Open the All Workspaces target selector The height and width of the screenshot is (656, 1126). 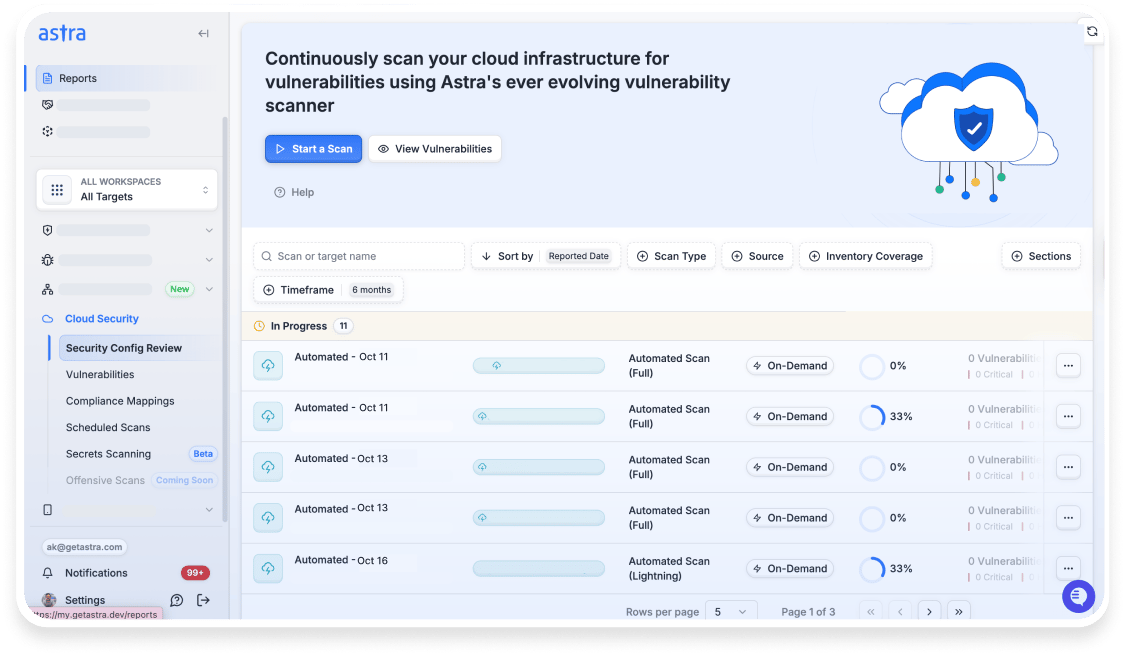[x=126, y=189]
